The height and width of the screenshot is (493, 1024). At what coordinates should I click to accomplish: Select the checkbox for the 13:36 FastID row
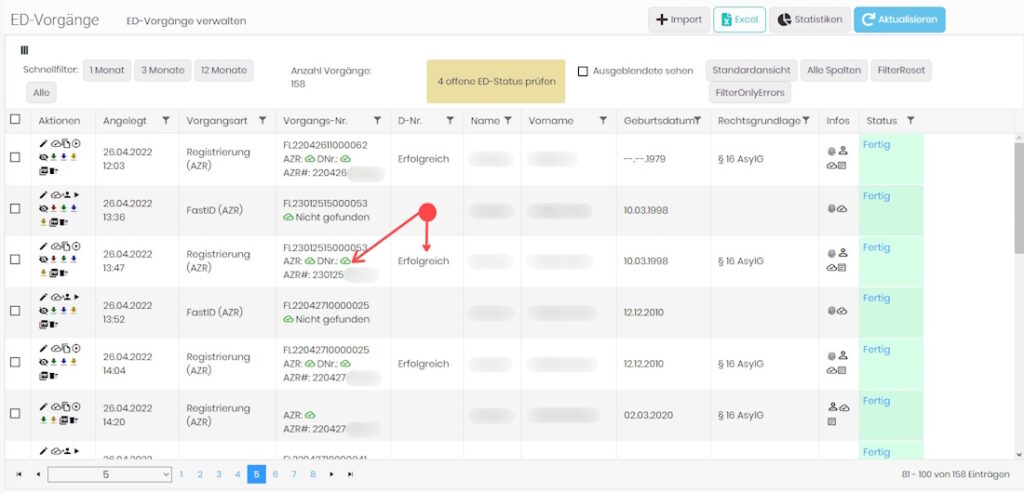[15, 208]
